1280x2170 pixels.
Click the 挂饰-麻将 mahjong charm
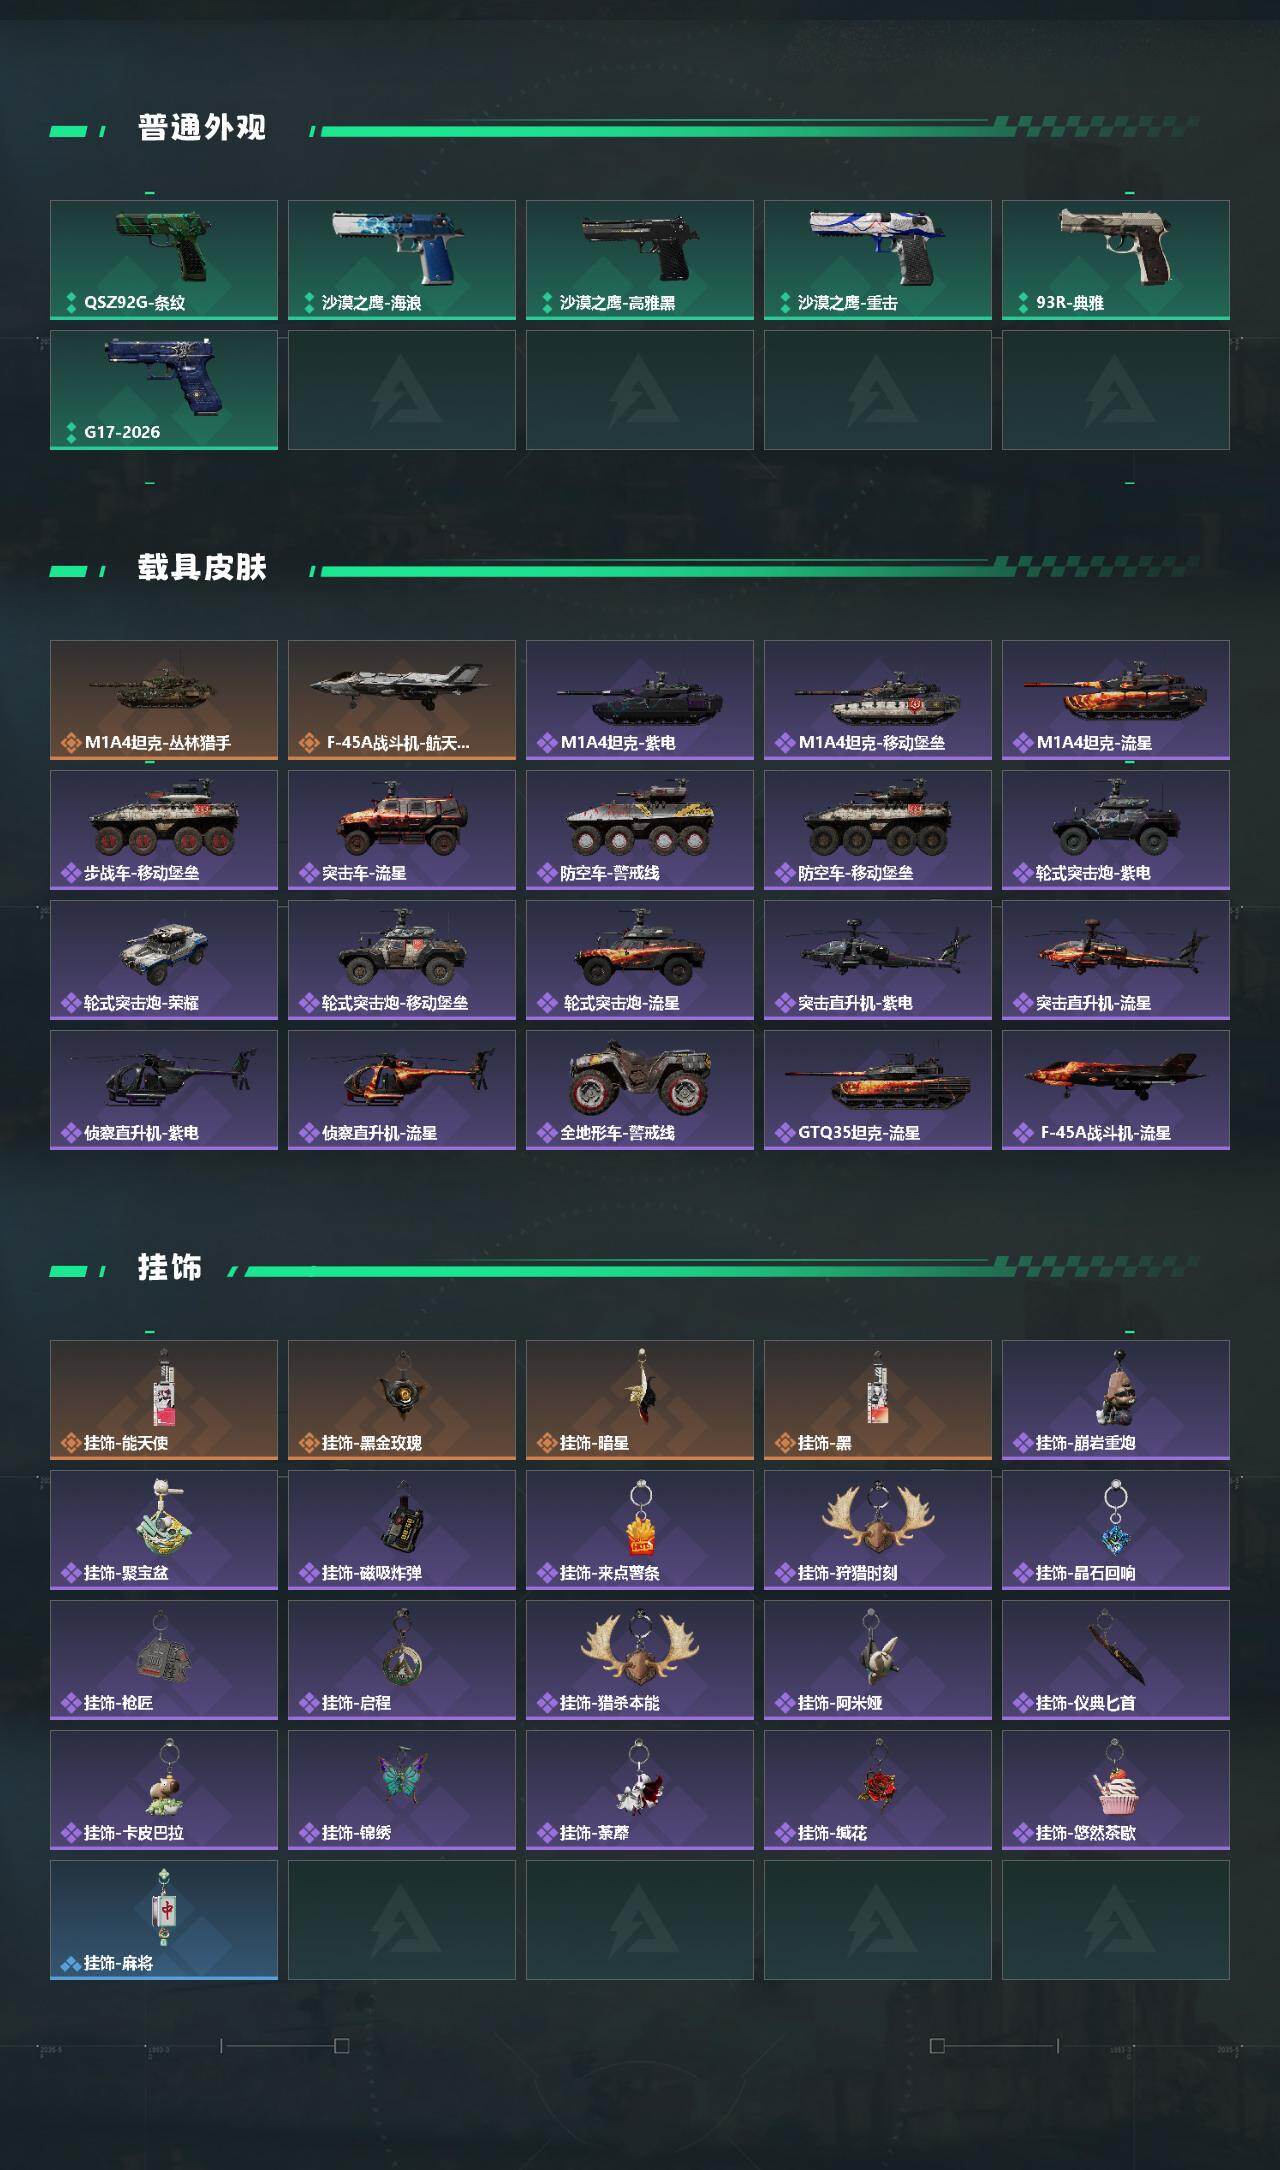(164, 1920)
